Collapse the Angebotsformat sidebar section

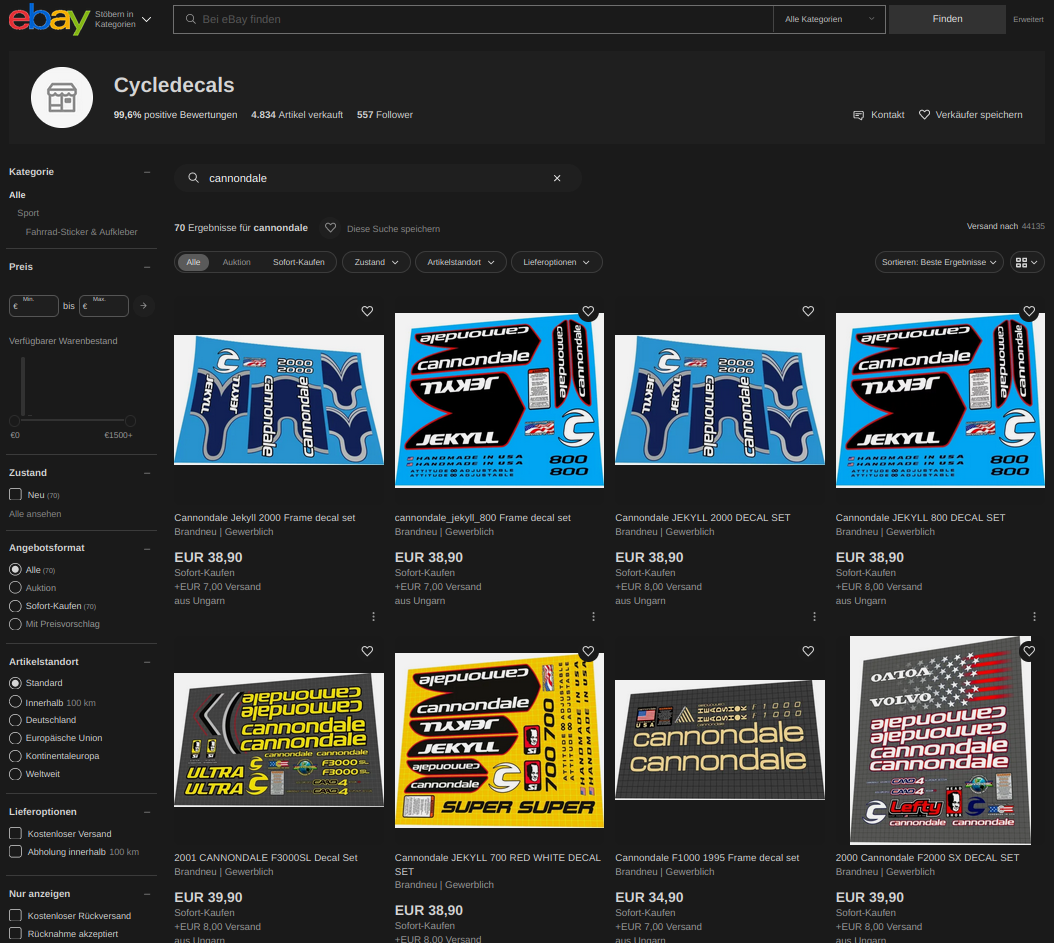[x=147, y=548]
